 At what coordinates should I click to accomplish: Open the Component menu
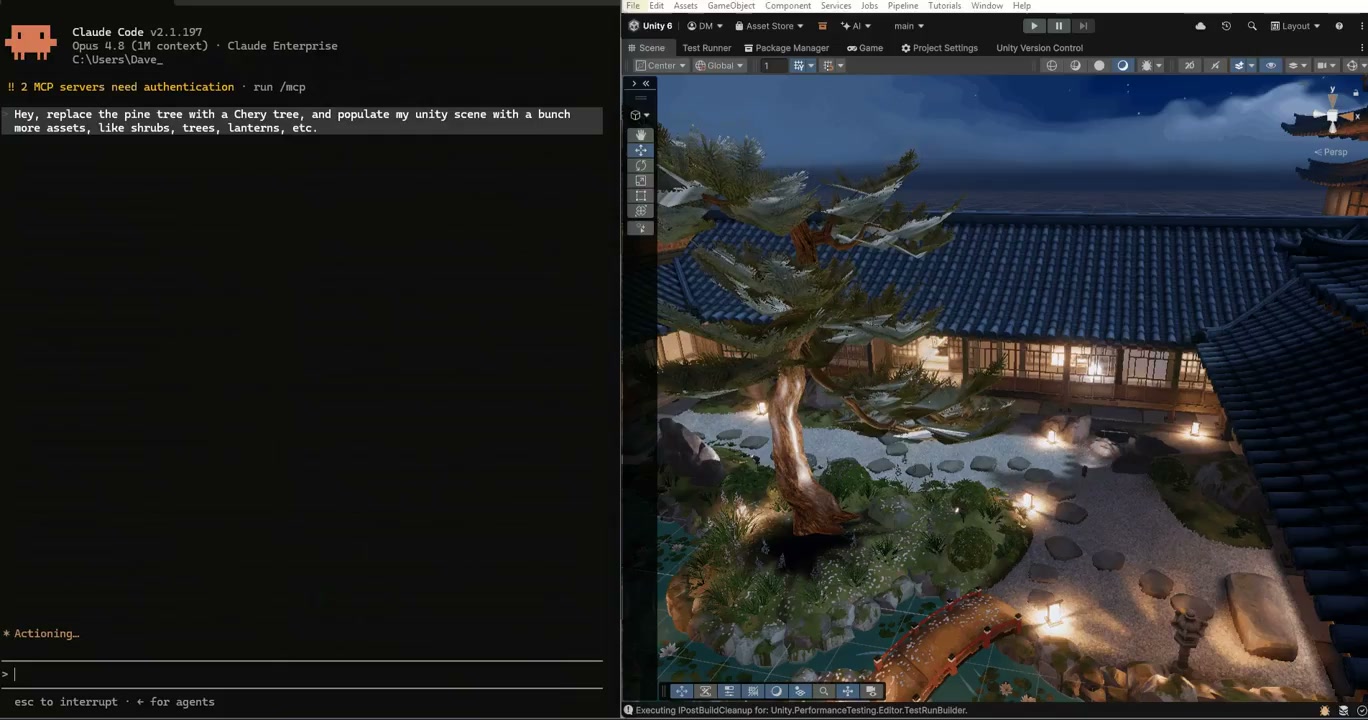pos(788,6)
